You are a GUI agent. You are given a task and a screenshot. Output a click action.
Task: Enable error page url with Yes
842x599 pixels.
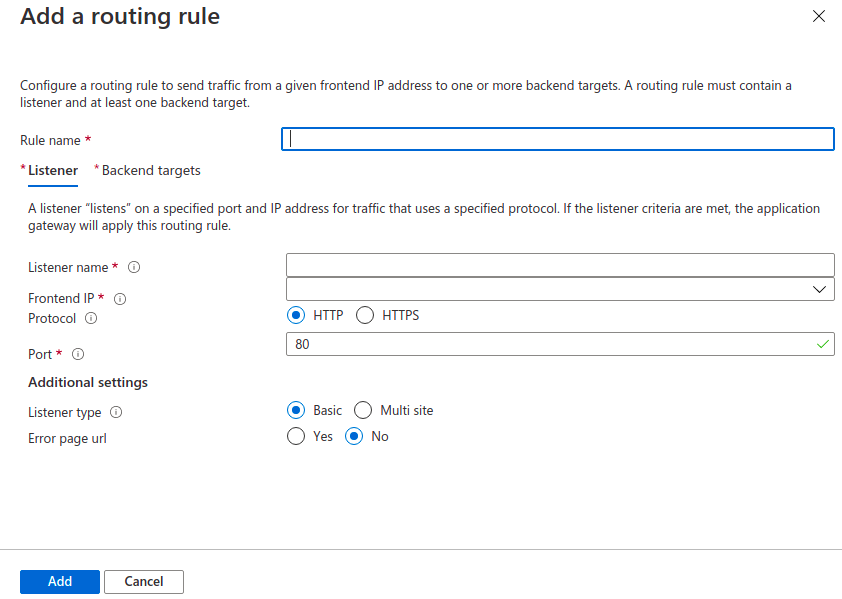coord(295,436)
